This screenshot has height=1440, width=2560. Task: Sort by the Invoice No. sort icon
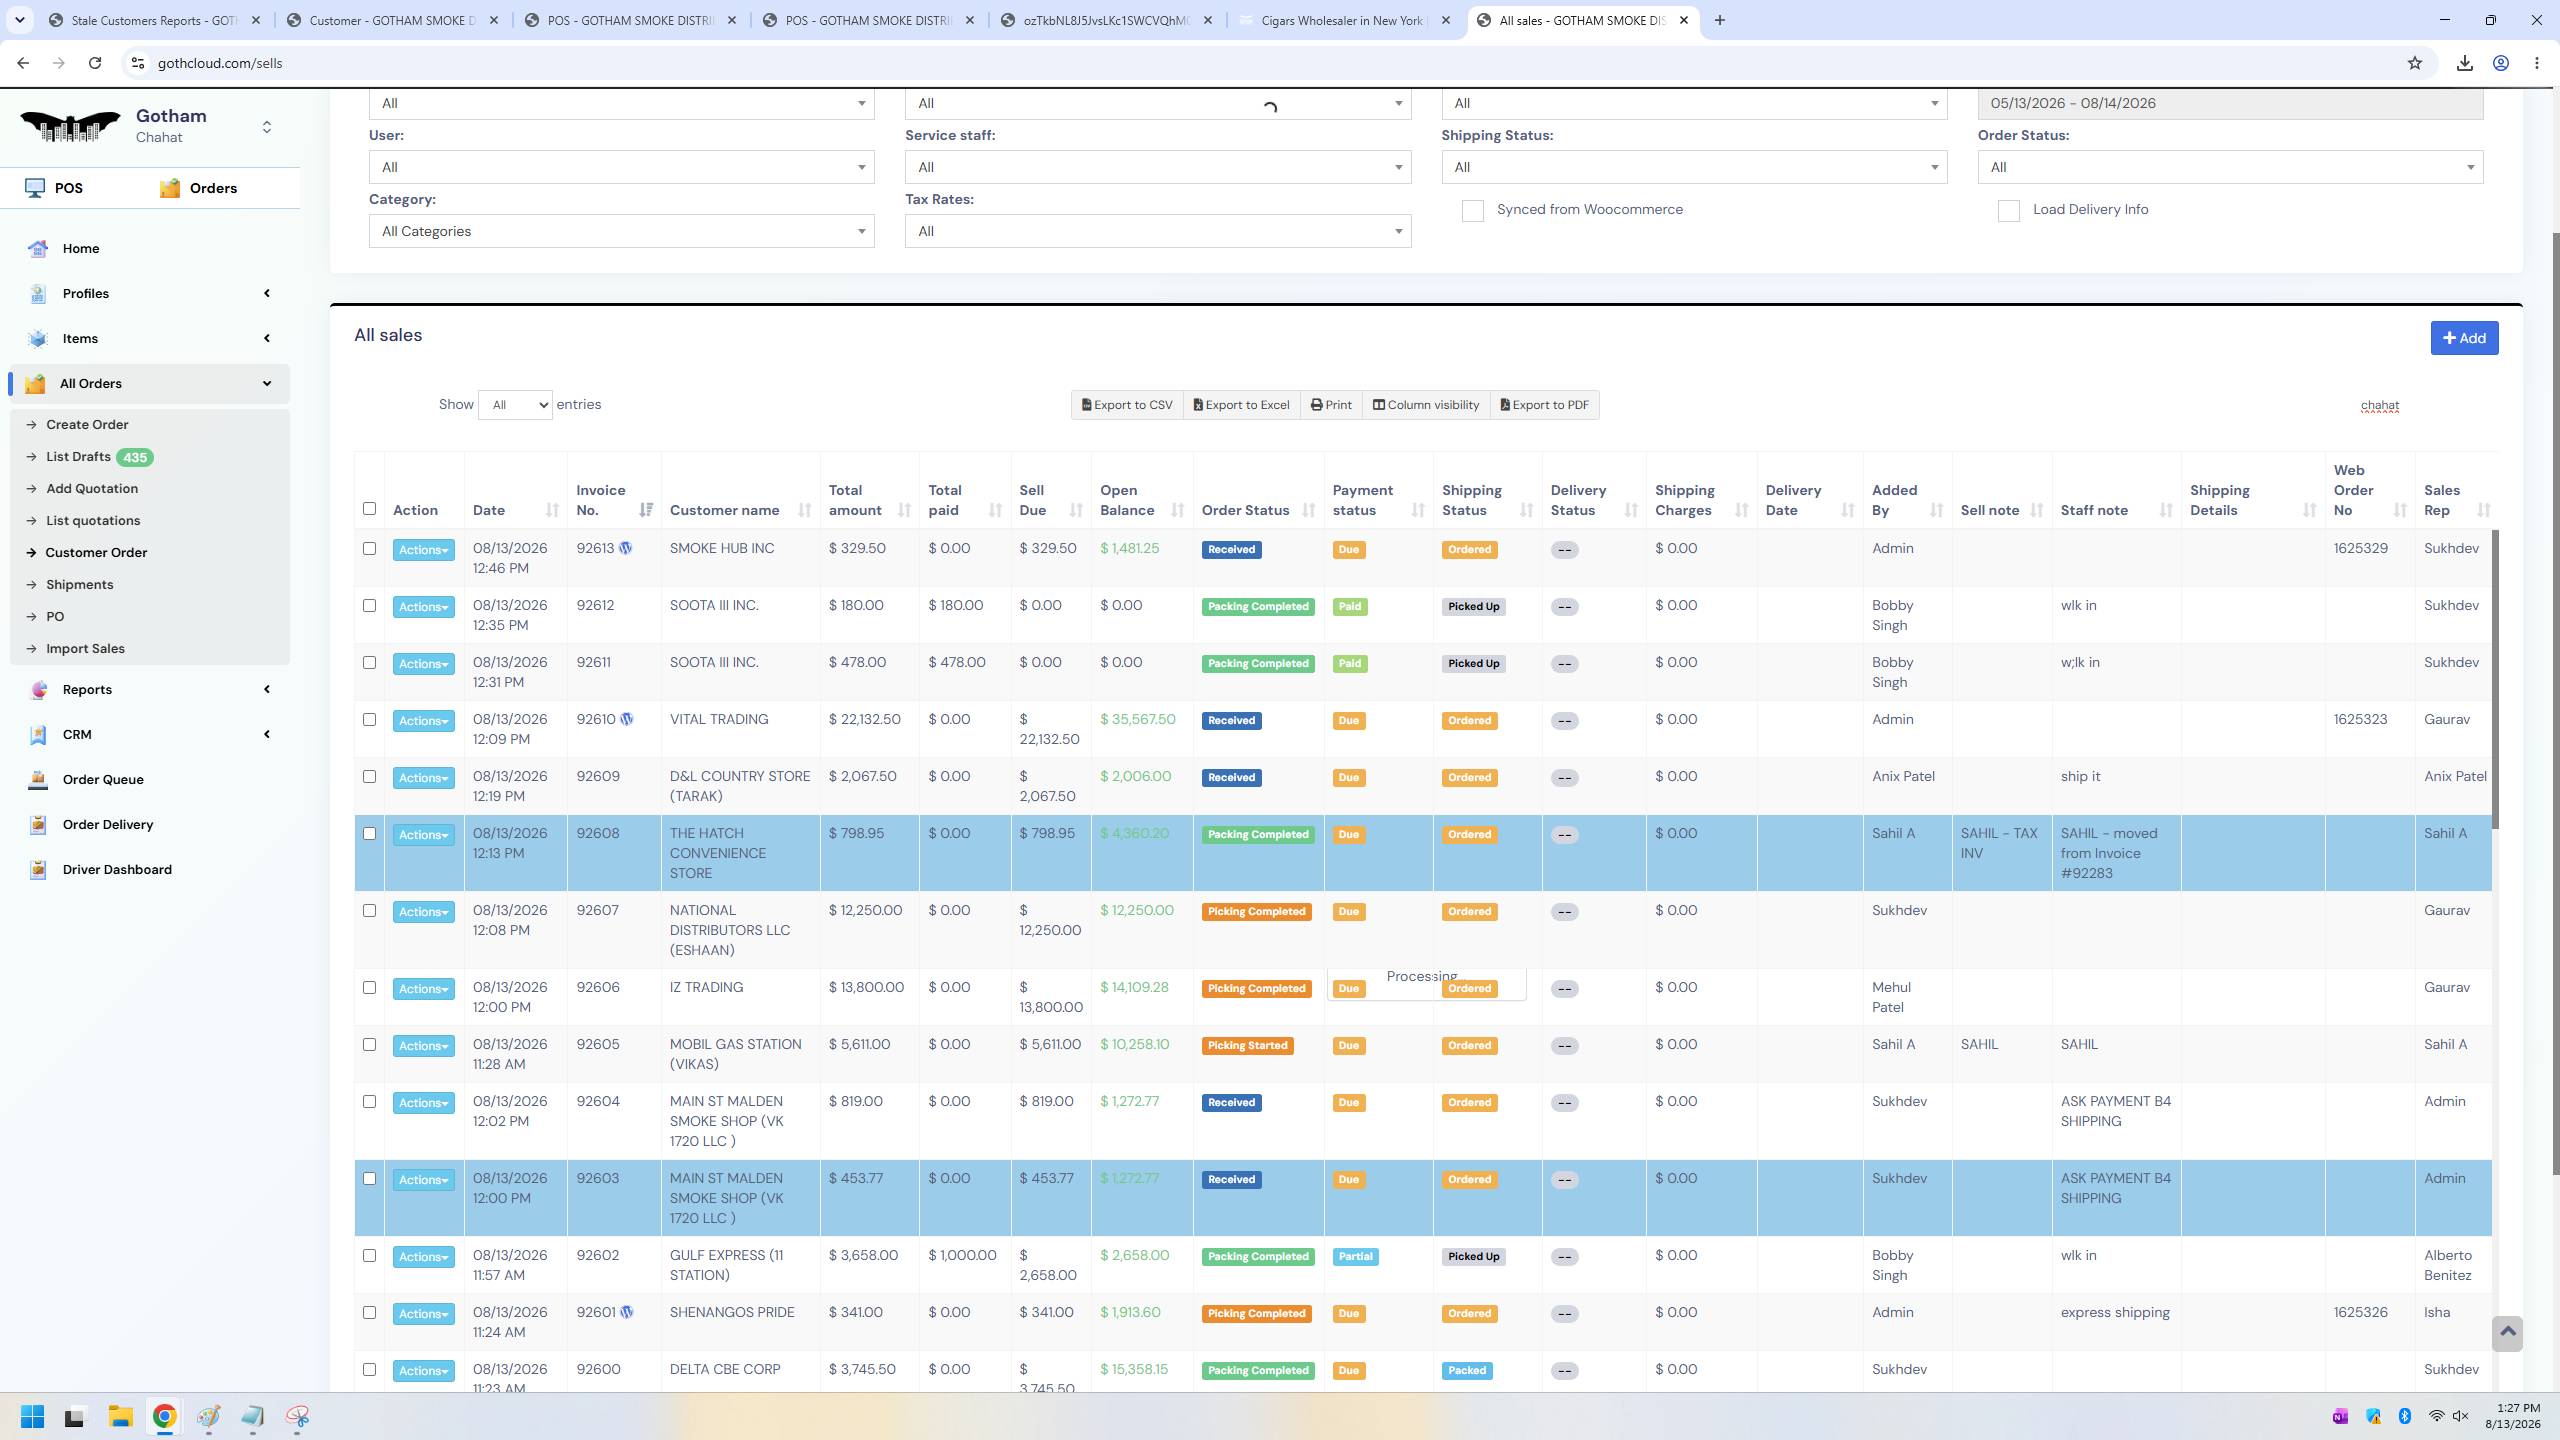click(646, 510)
